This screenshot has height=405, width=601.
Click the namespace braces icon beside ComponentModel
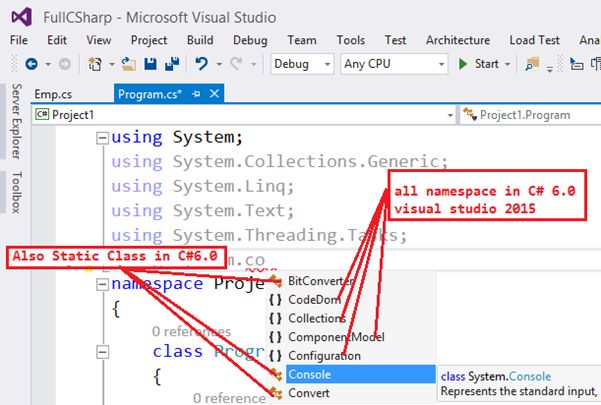(x=275, y=337)
